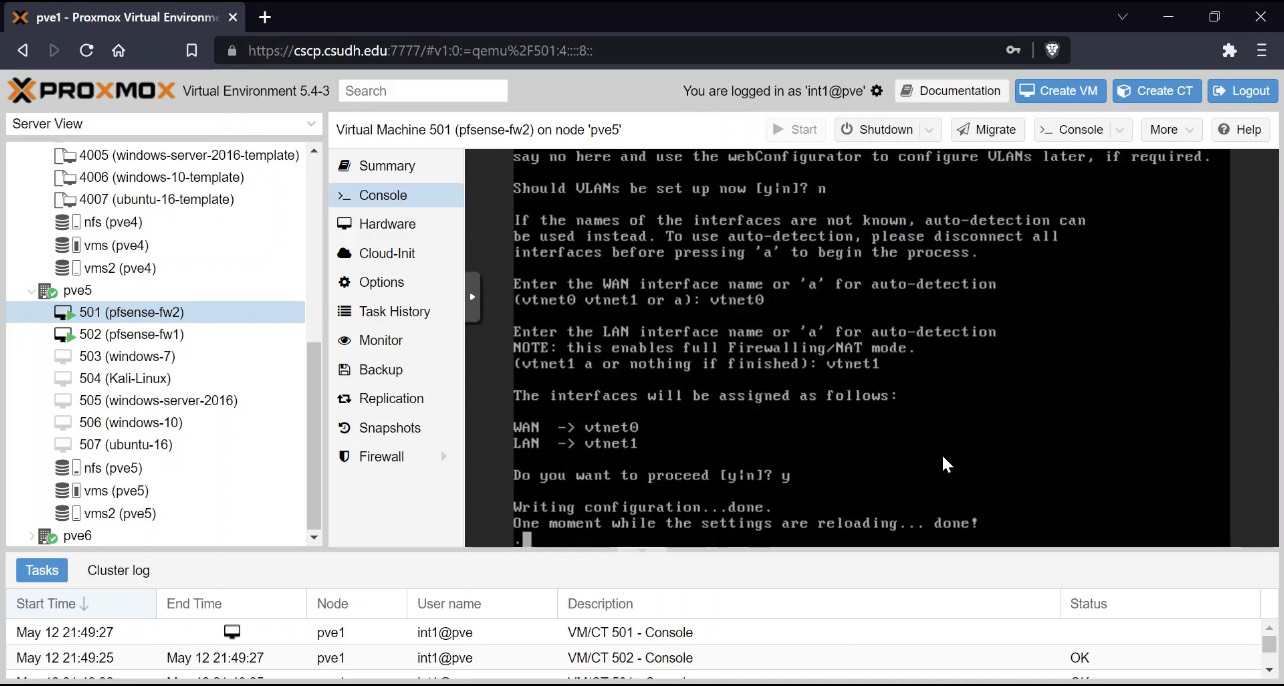Open the More actions dropdown
Screen dimensions: 1284x686
1172,130
